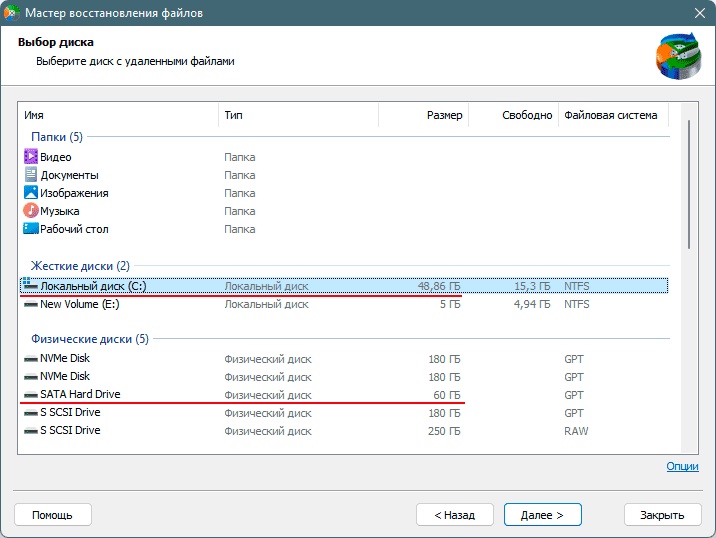Viewport: 716px width, 538px height.
Task: Click the Помощь button
Action: [x=53, y=515]
